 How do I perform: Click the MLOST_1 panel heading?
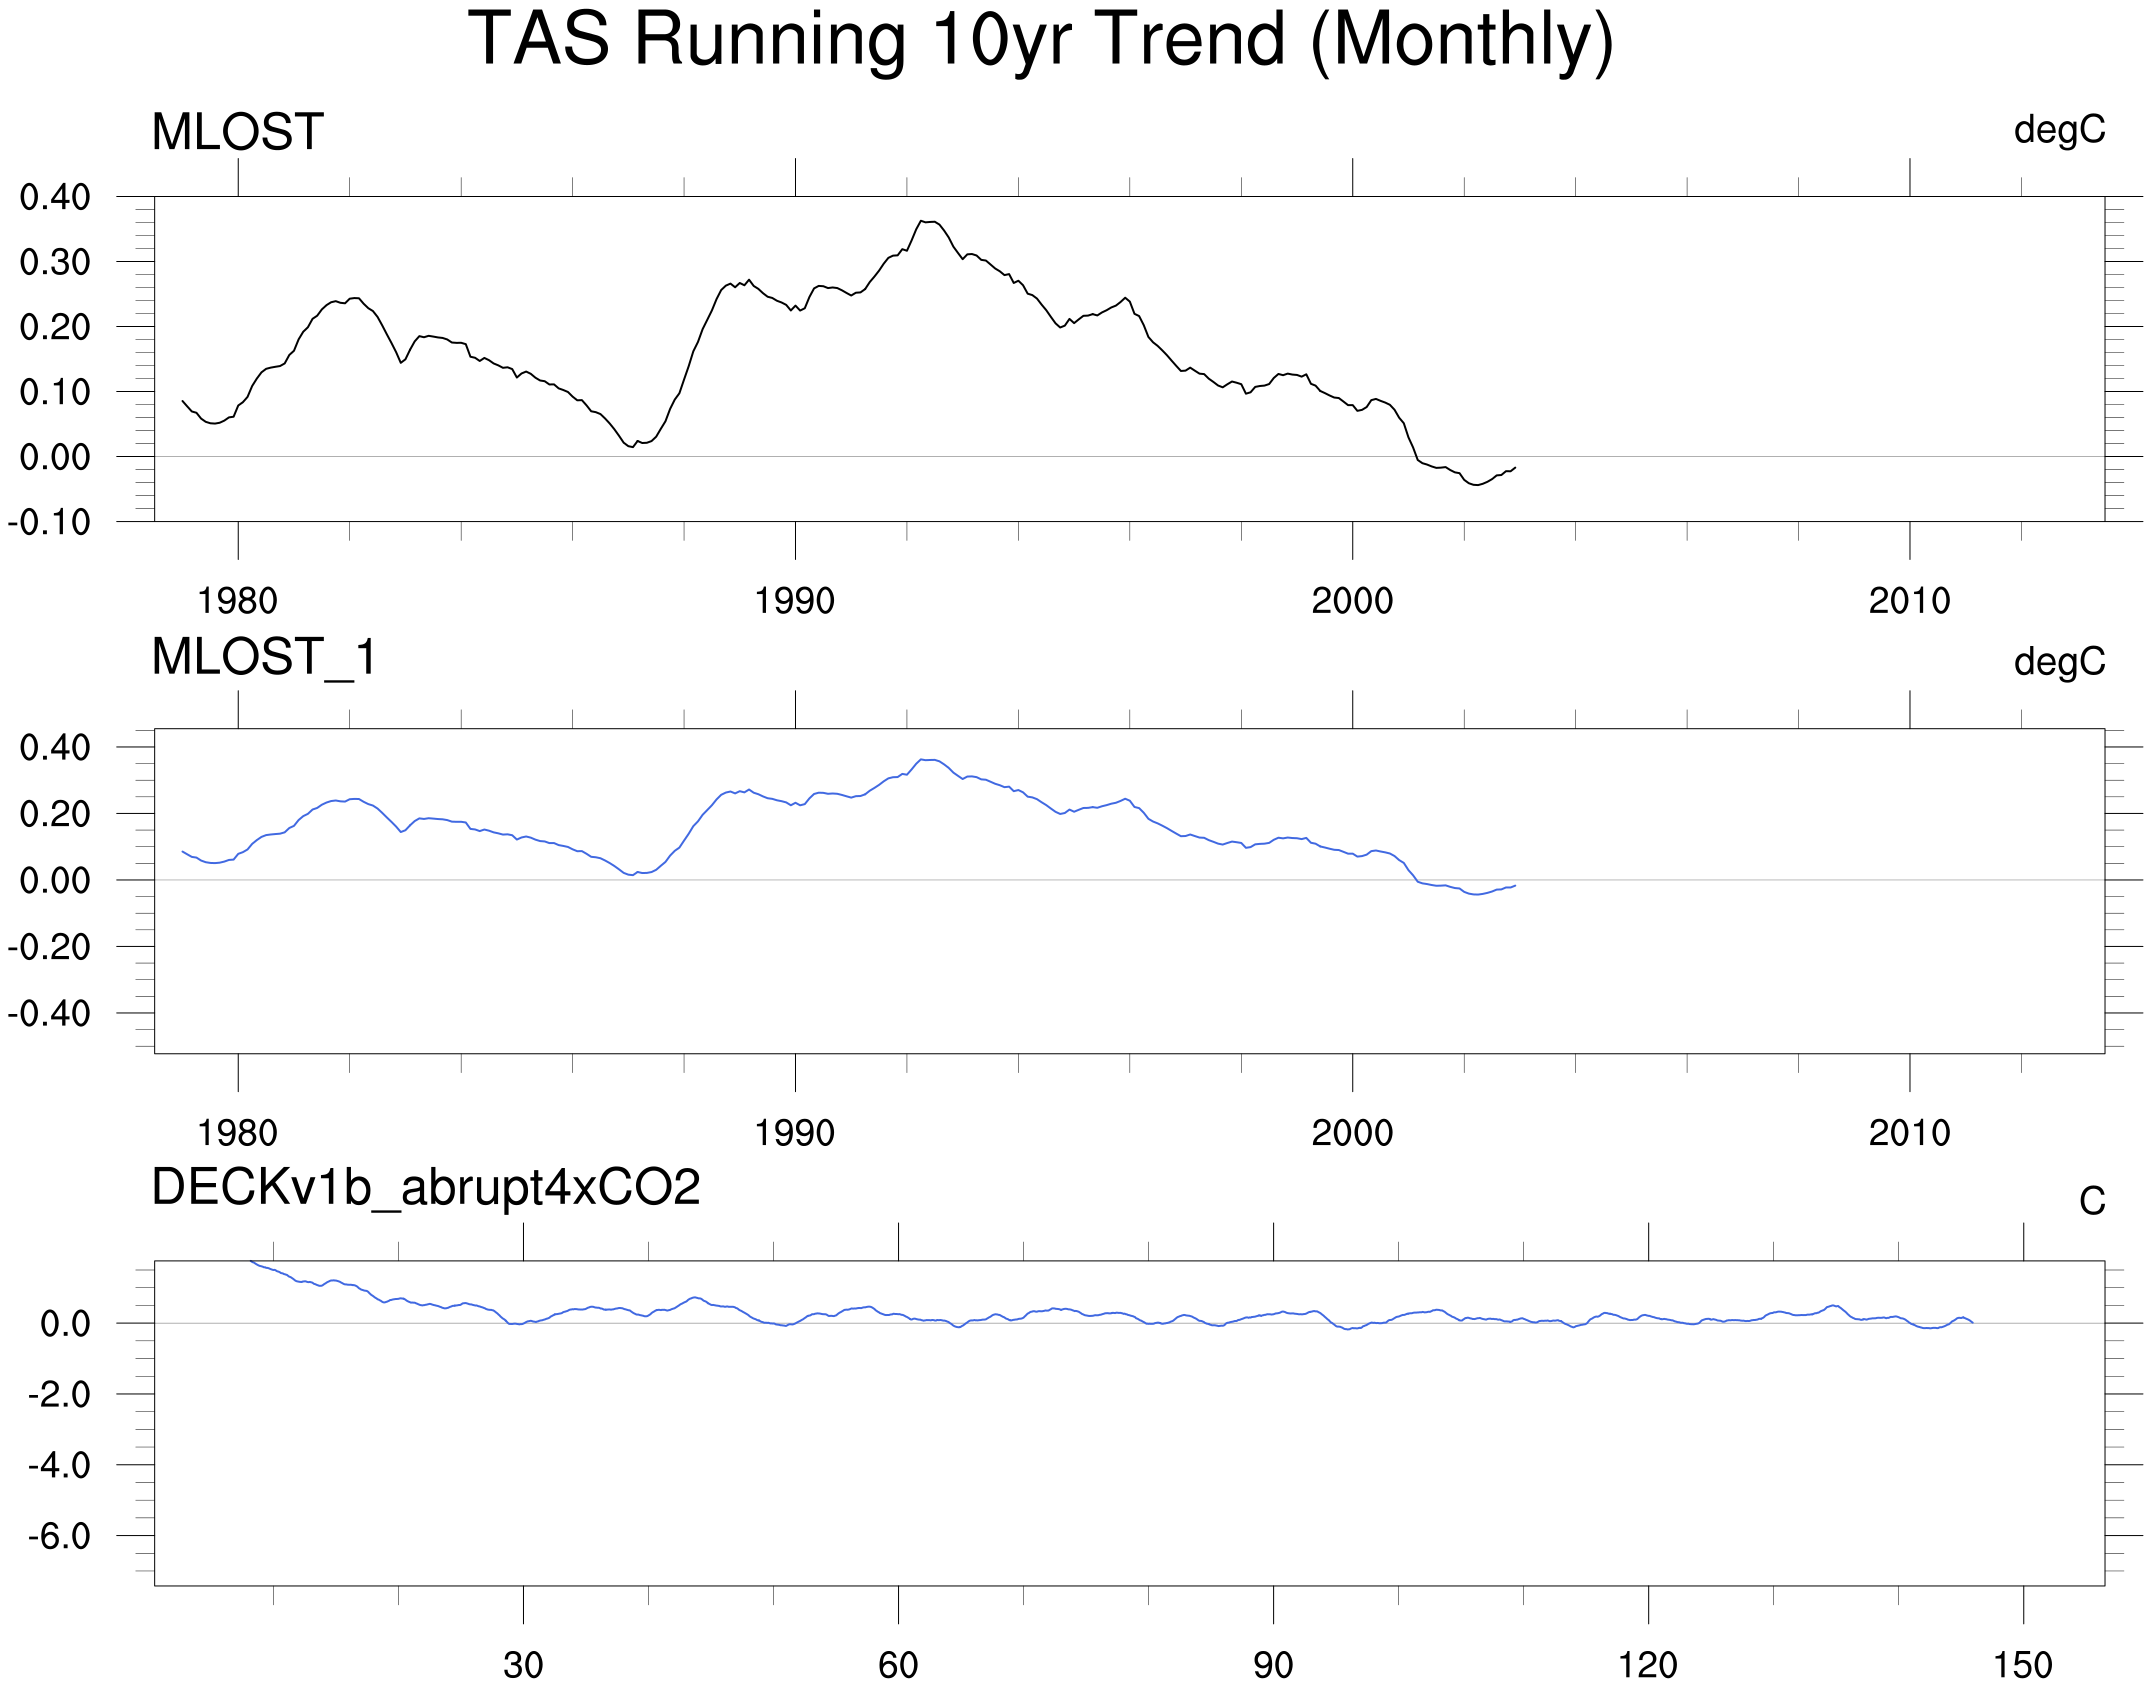point(264,657)
